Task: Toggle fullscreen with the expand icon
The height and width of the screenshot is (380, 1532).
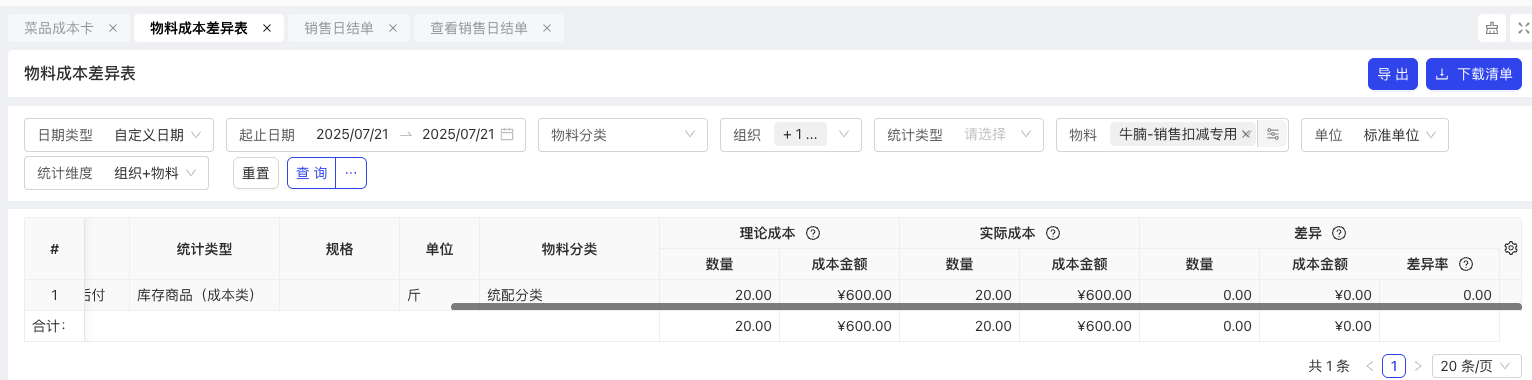Action: 1523,28
